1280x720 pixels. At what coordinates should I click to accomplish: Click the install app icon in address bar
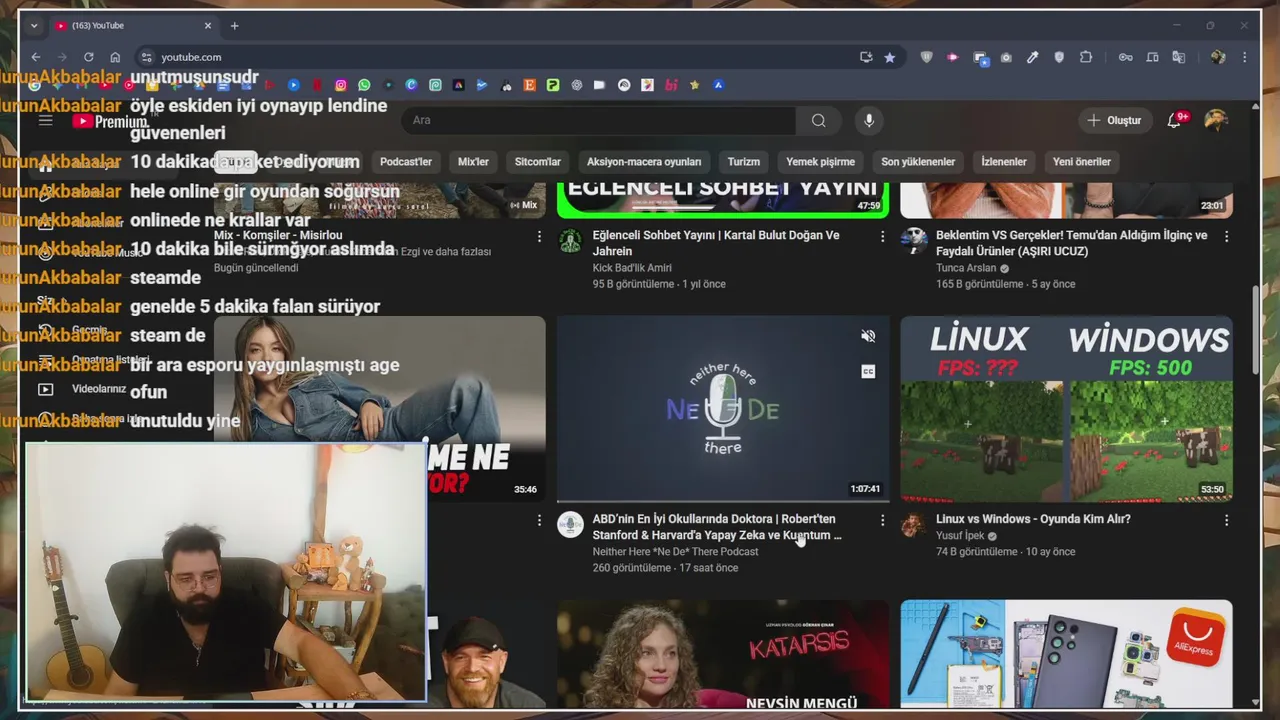866,57
